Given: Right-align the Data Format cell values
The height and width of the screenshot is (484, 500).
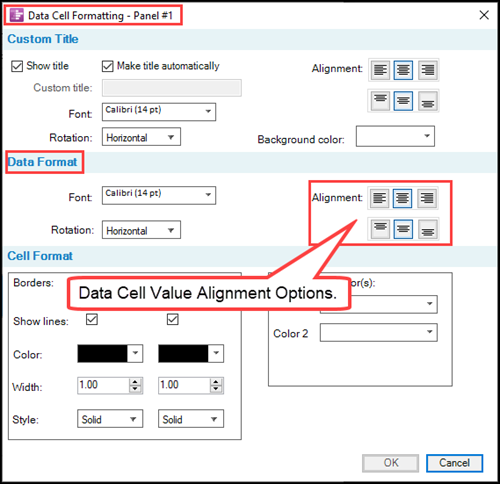Looking at the screenshot, I should [x=427, y=198].
